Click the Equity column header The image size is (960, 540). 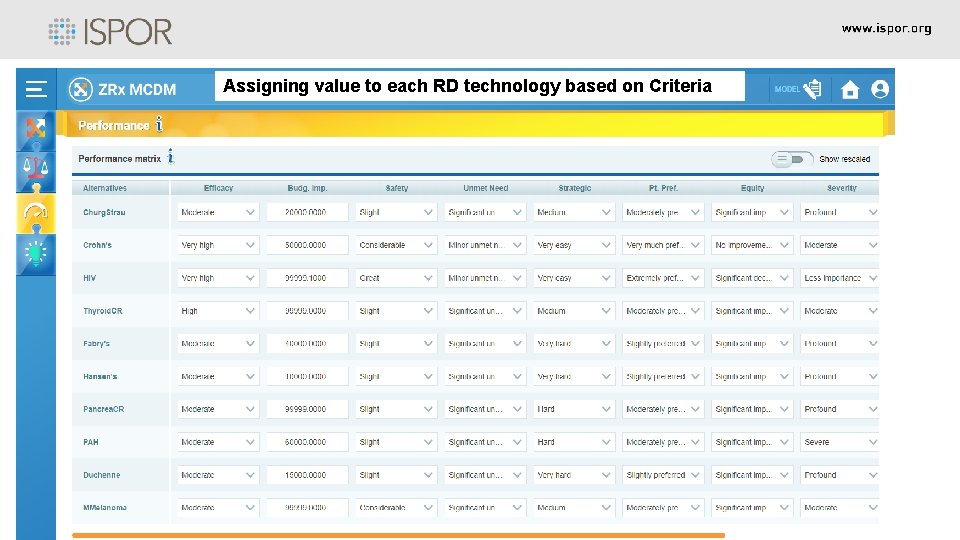pyautogui.click(x=752, y=188)
